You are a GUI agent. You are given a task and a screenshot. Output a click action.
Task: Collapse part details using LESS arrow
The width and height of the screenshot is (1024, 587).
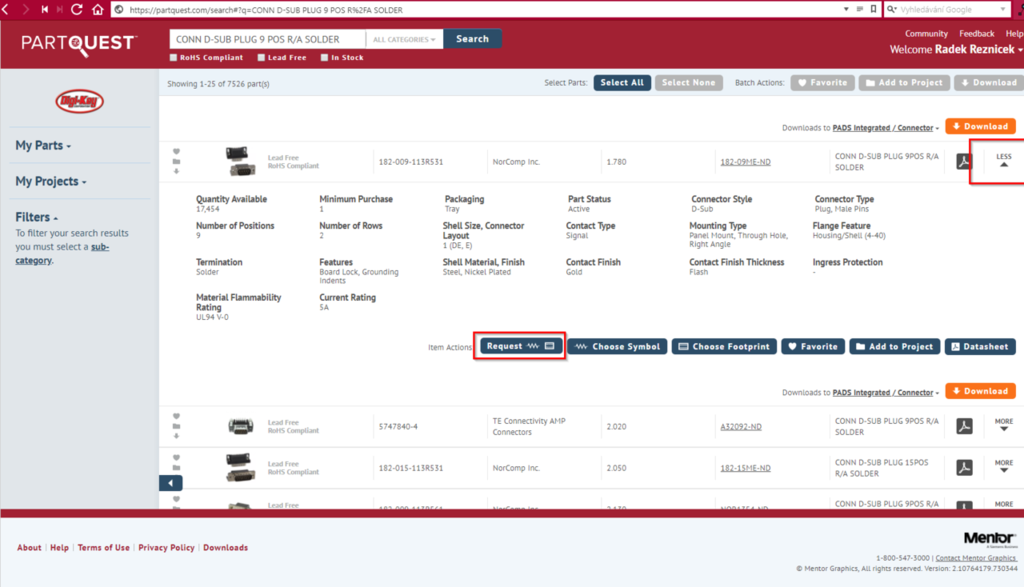point(1003,161)
